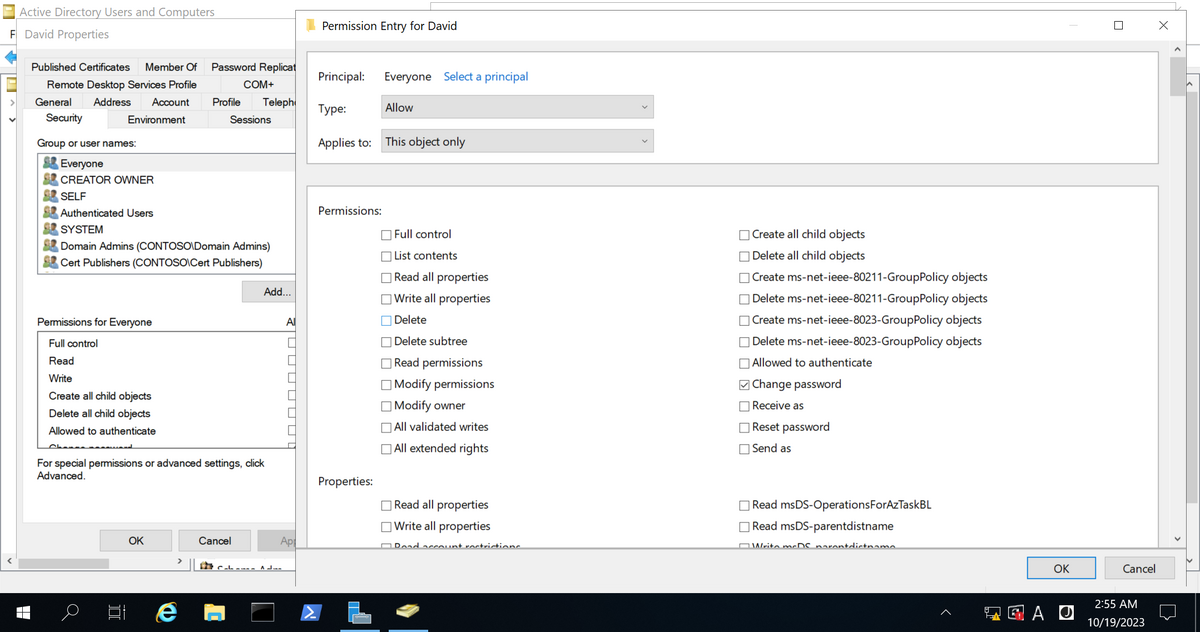Screen dimensions: 1200x632
Task: Open the Remote Desktop Services Profile tab
Action: point(122,85)
